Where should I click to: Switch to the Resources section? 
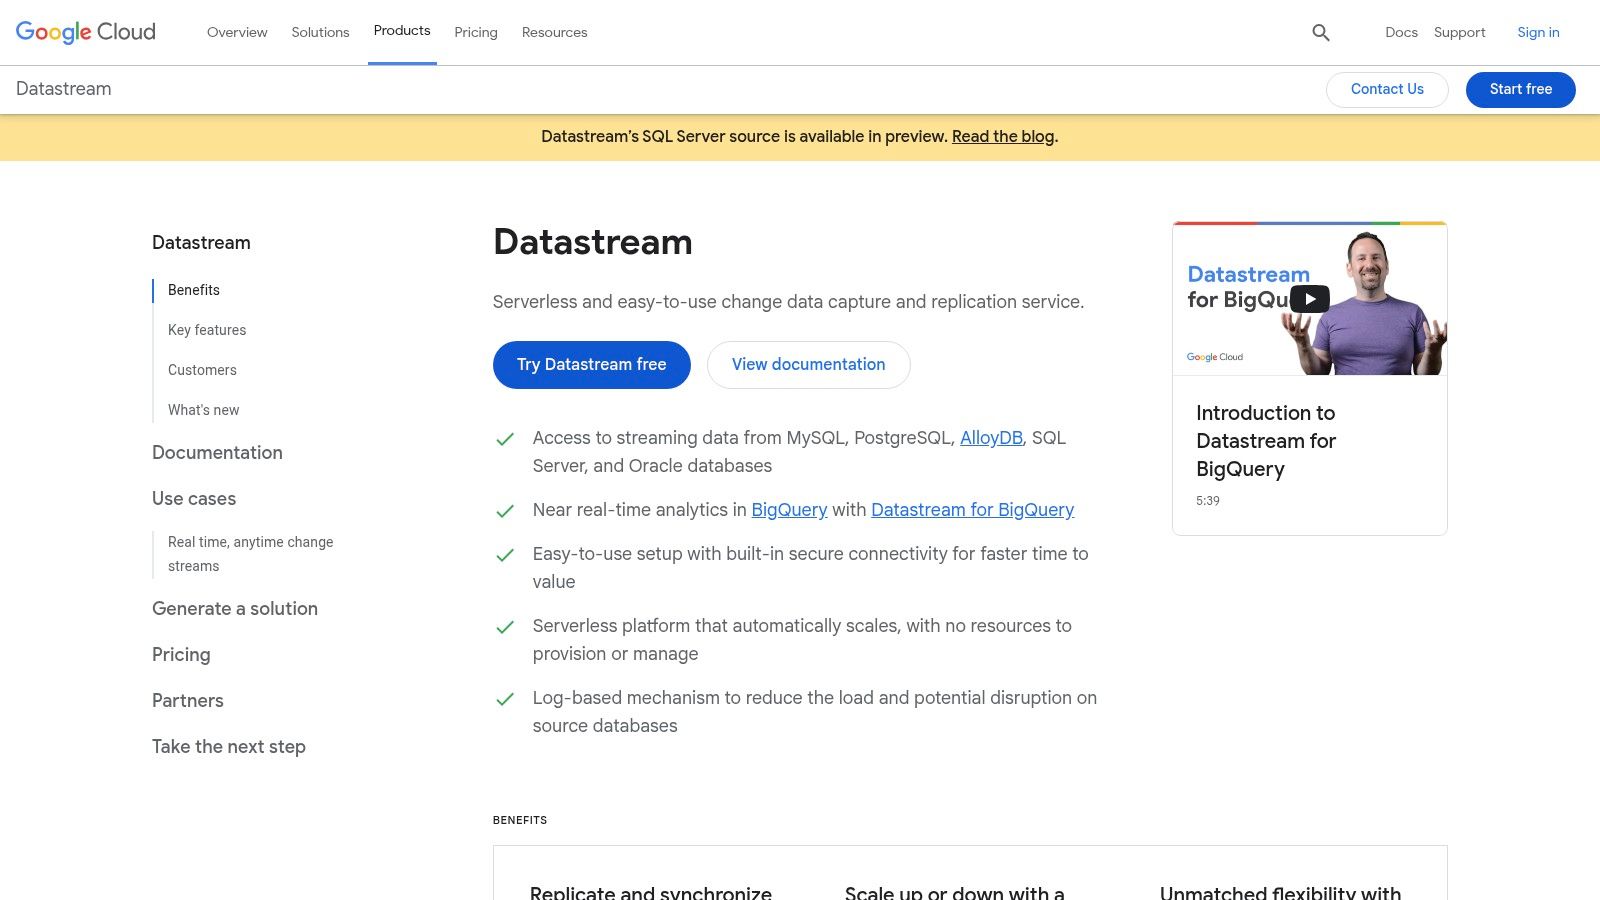554,32
